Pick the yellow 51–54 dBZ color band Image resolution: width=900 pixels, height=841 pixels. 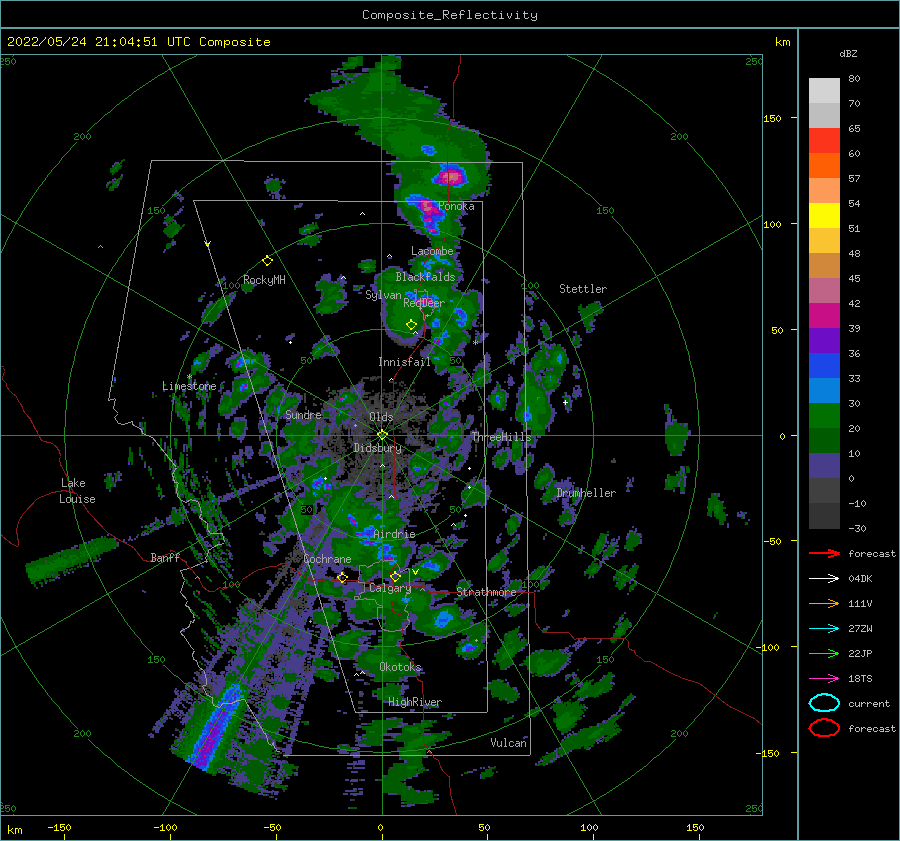click(824, 216)
